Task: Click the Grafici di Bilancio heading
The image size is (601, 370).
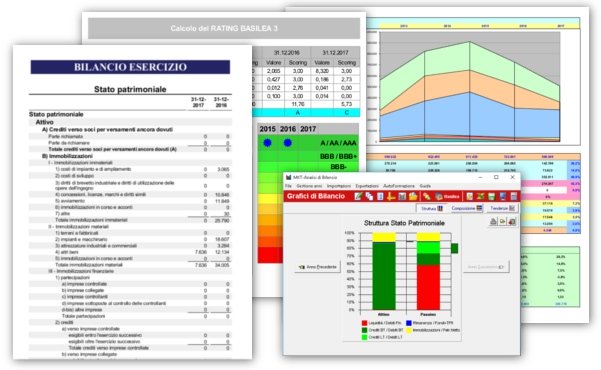Action: (x=316, y=196)
